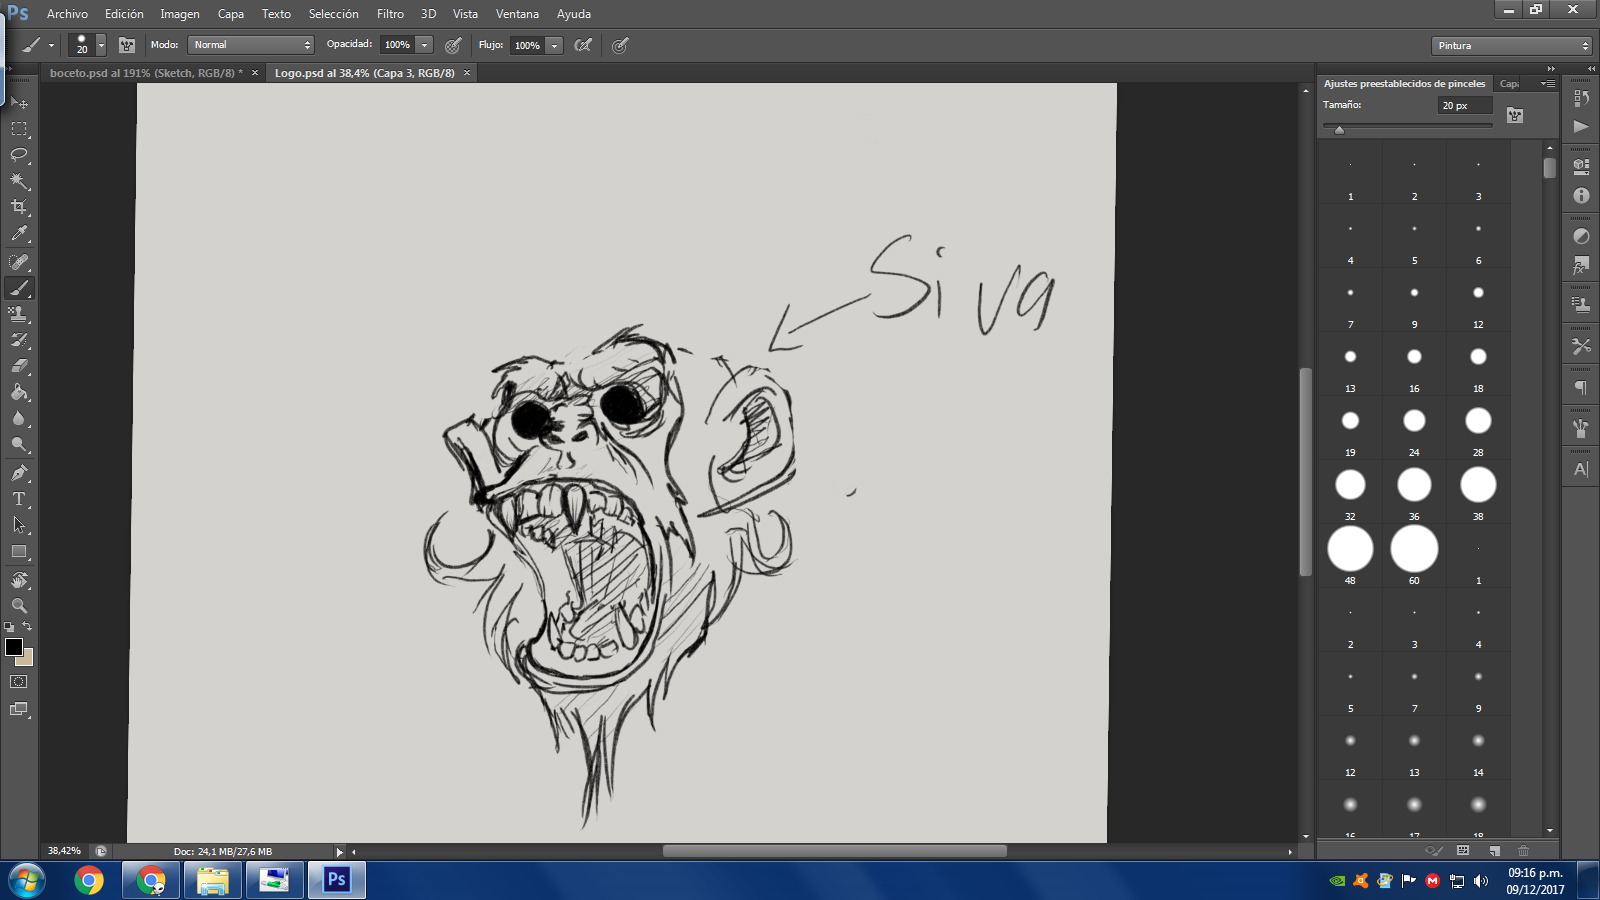This screenshot has width=1600, height=900.
Task: Toggle pressure for size control
Action: (620, 45)
